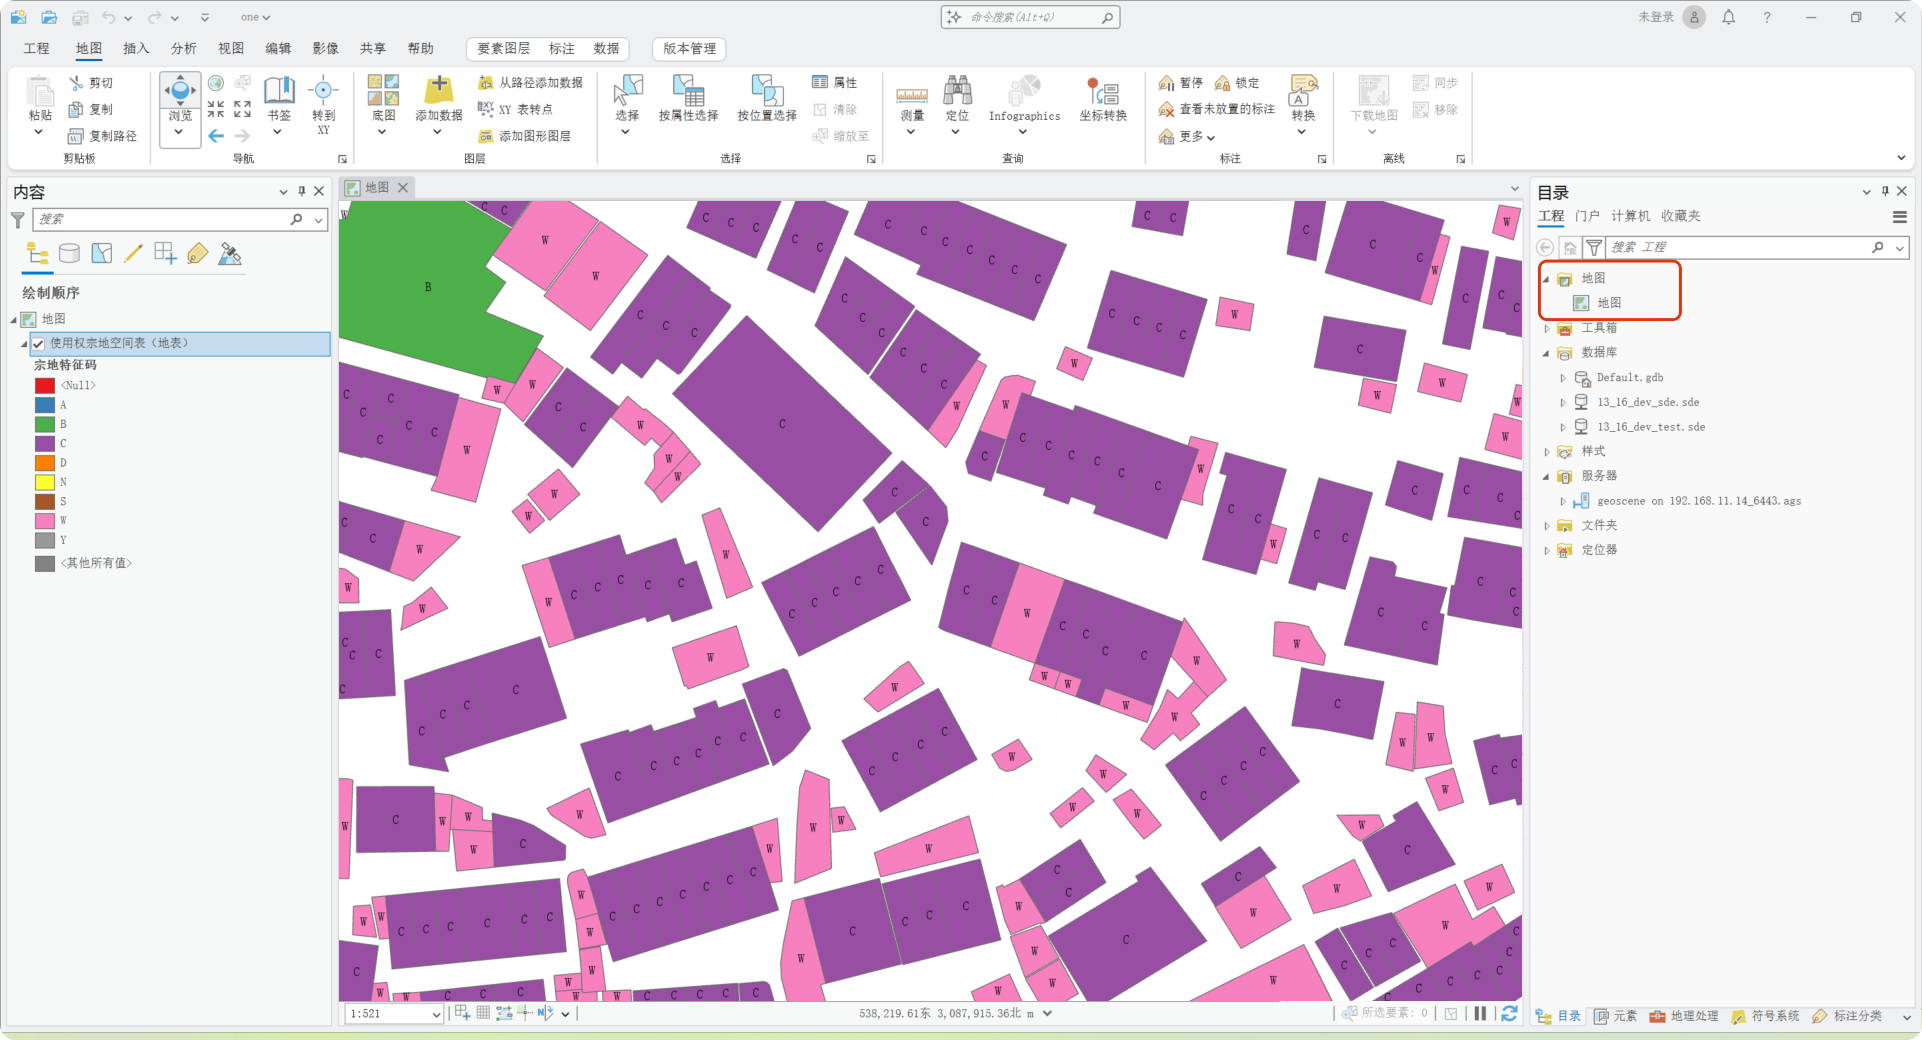The image size is (1922, 1040).
Task: Open the 定位 locate binoculars tool
Action: pyautogui.click(x=957, y=99)
